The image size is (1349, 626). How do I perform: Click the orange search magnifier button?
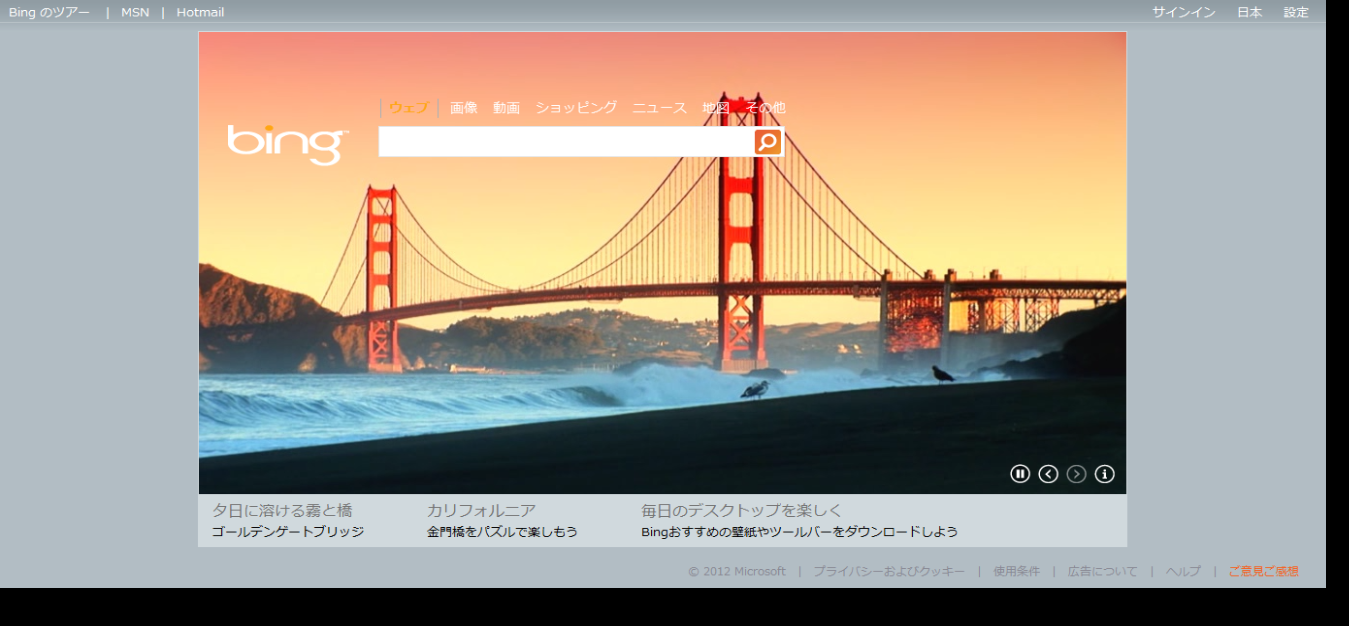click(767, 142)
